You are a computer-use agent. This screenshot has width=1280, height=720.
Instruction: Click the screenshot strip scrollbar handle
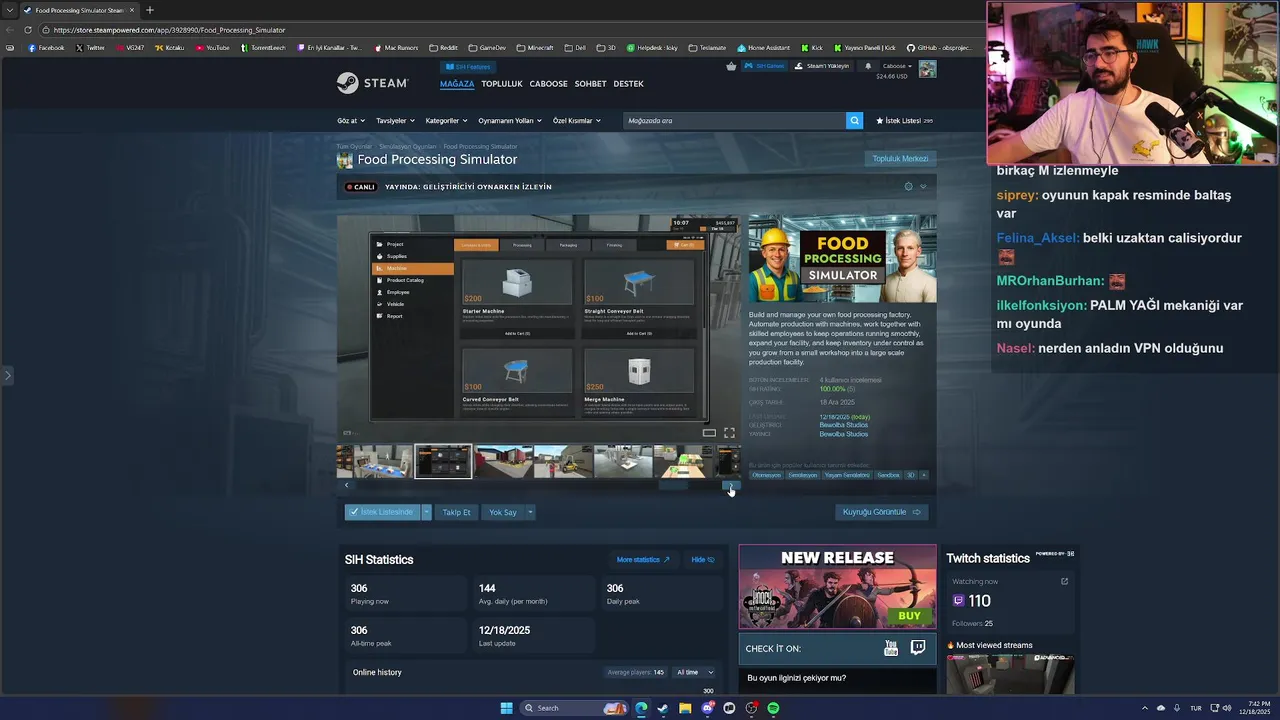click(x=672, y=485)
